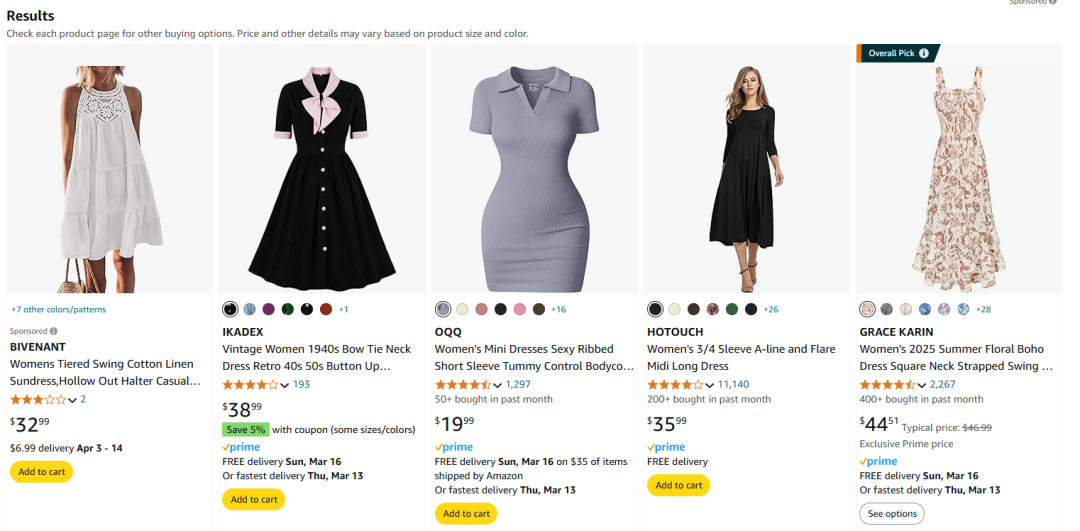The image size is (1080, 531).
Task: Choose green color swatch for HOTOUCH dress
Action: pos(731,309)
